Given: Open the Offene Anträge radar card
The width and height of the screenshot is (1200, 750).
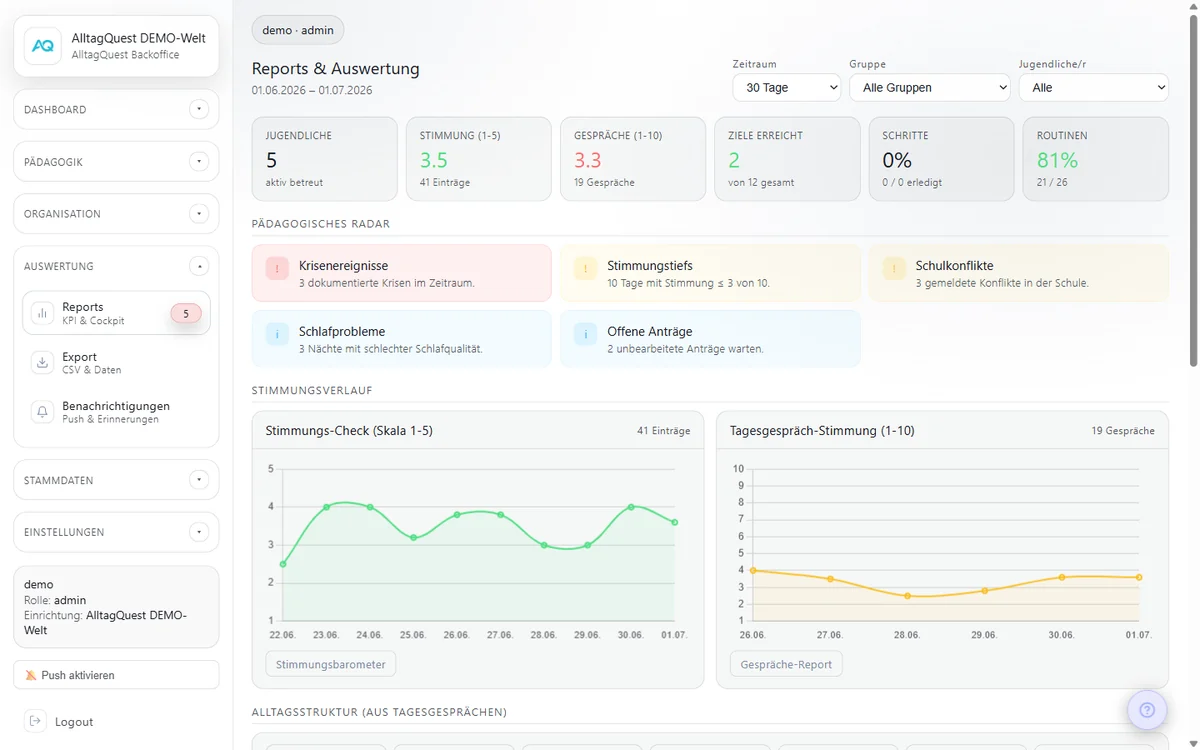Looking at the screenshot, I should point(710,339).
